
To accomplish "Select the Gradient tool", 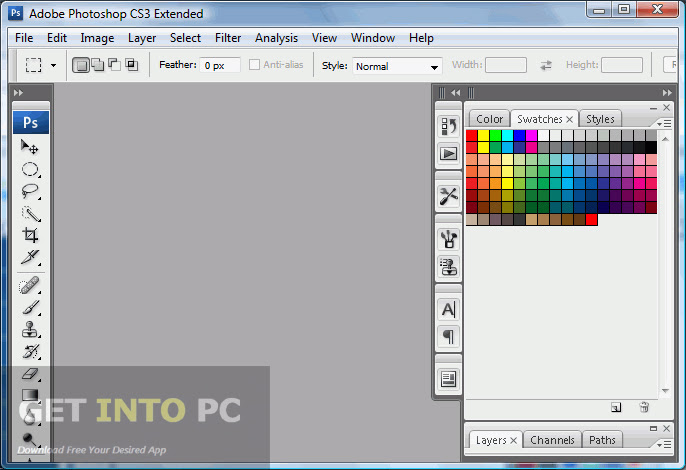I will [x=30, y=395].
